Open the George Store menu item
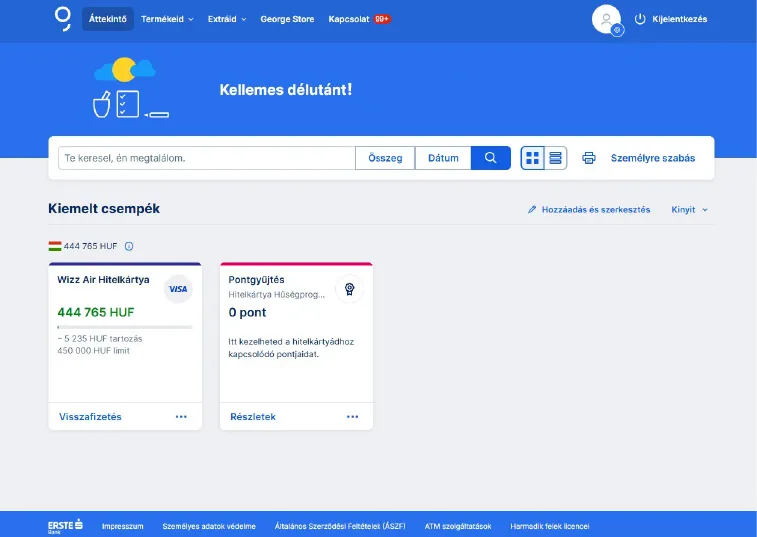This screenshot has height=537, width=757. (287, 19)
